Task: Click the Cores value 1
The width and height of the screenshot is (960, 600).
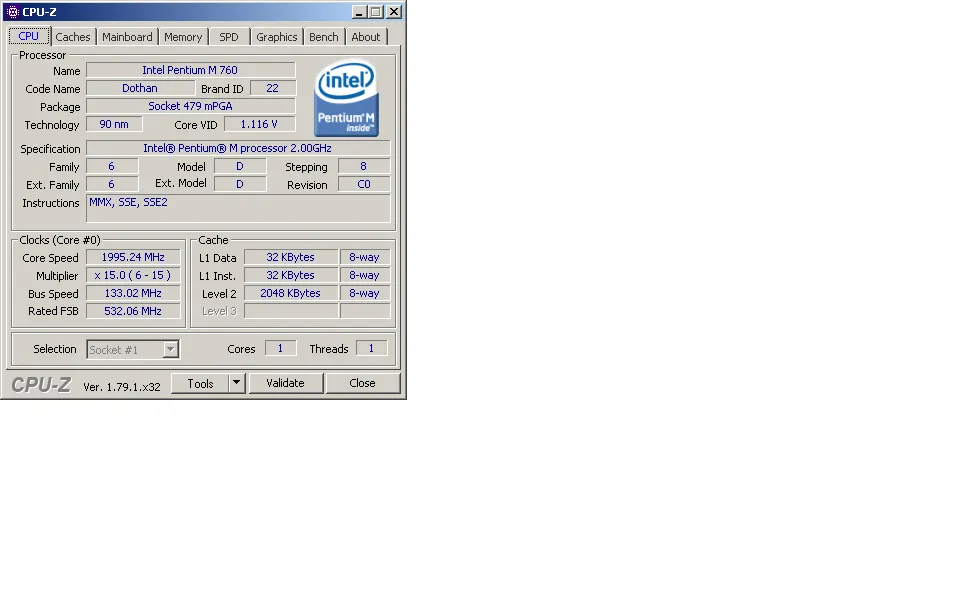Action: [280, 348]
